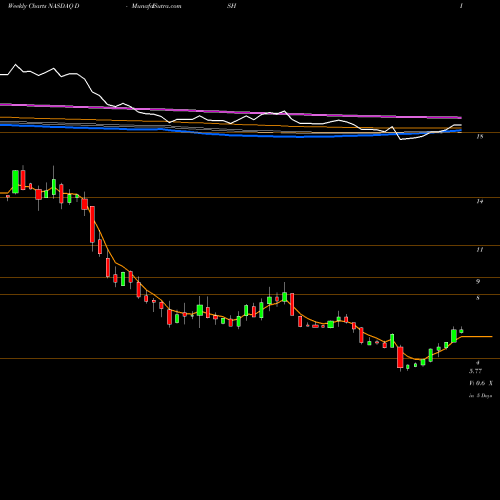Viewport: 500px width, 500px height.
Task: Click the price axis label 4
Action: tap(478, 363)
